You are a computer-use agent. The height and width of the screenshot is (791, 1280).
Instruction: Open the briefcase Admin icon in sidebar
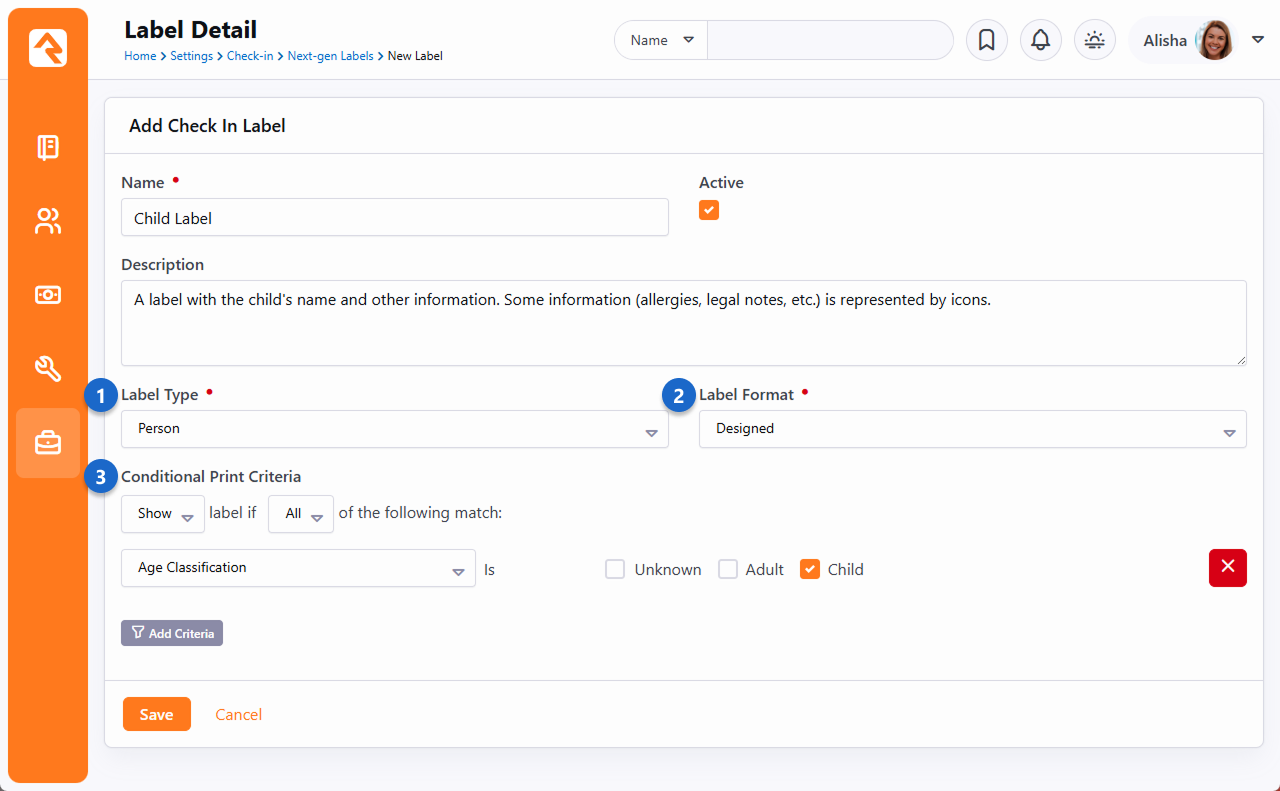click(48, 443)
